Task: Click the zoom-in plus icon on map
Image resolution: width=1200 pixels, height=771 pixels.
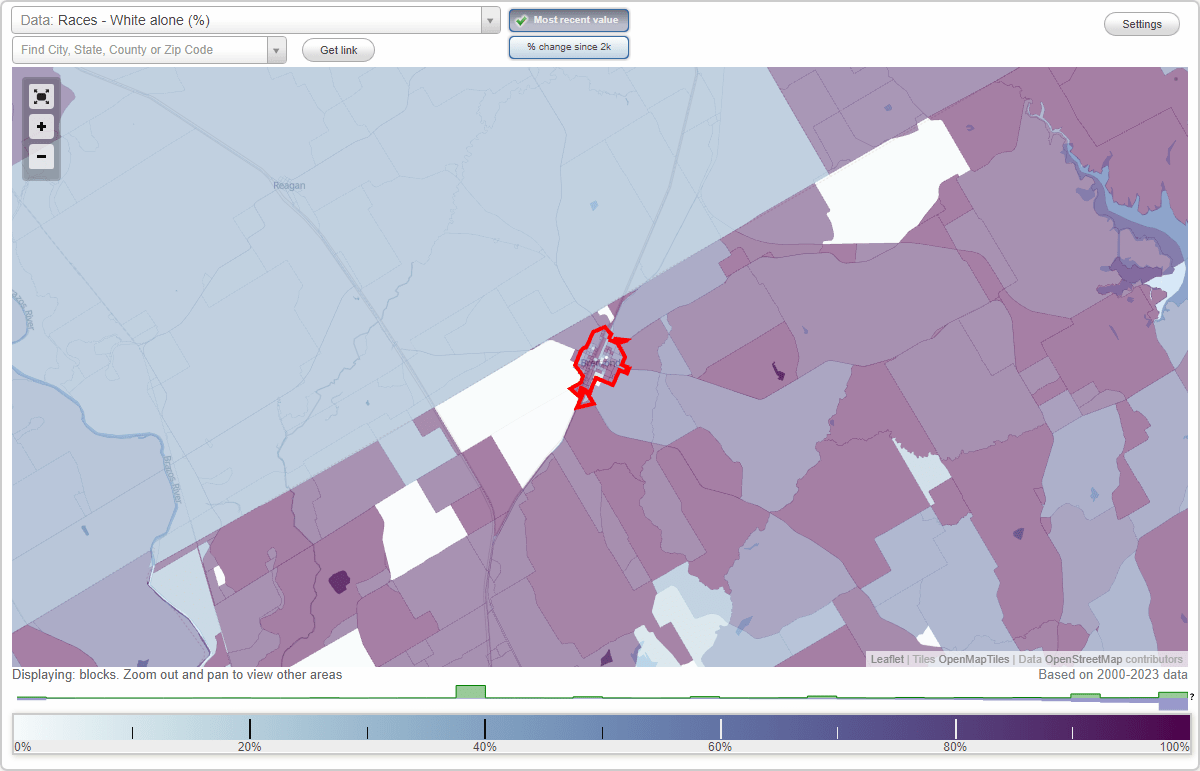Action: [41, 127]
